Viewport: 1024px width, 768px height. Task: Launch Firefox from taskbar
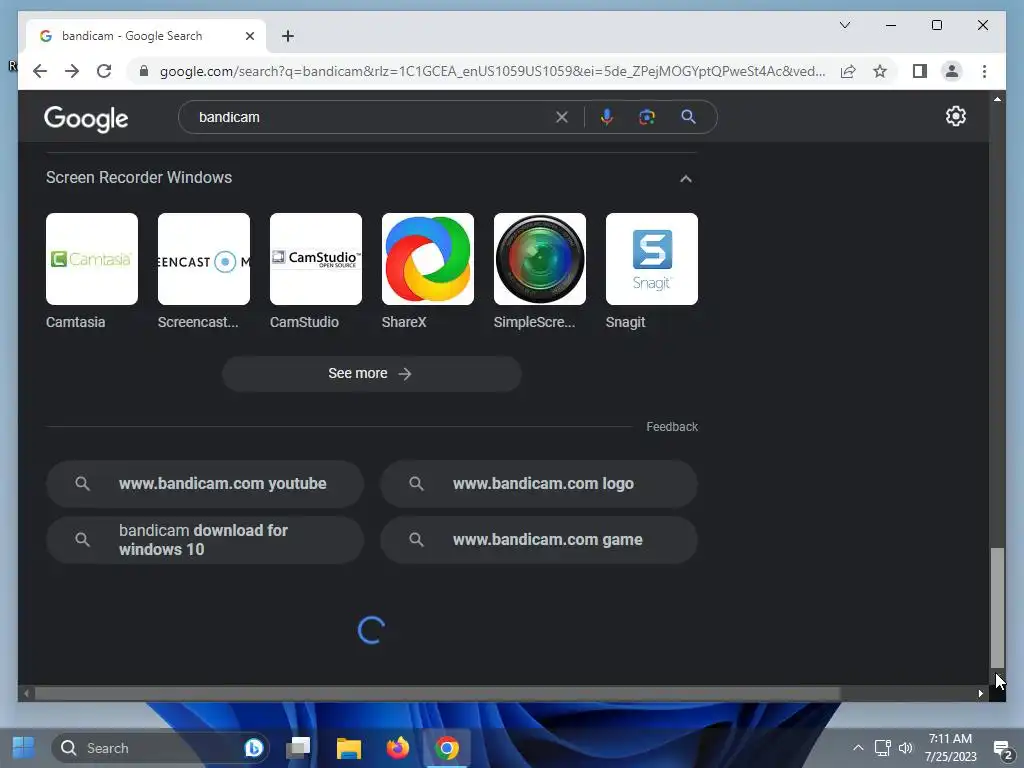pyautogui.click(x=398, y=748)
